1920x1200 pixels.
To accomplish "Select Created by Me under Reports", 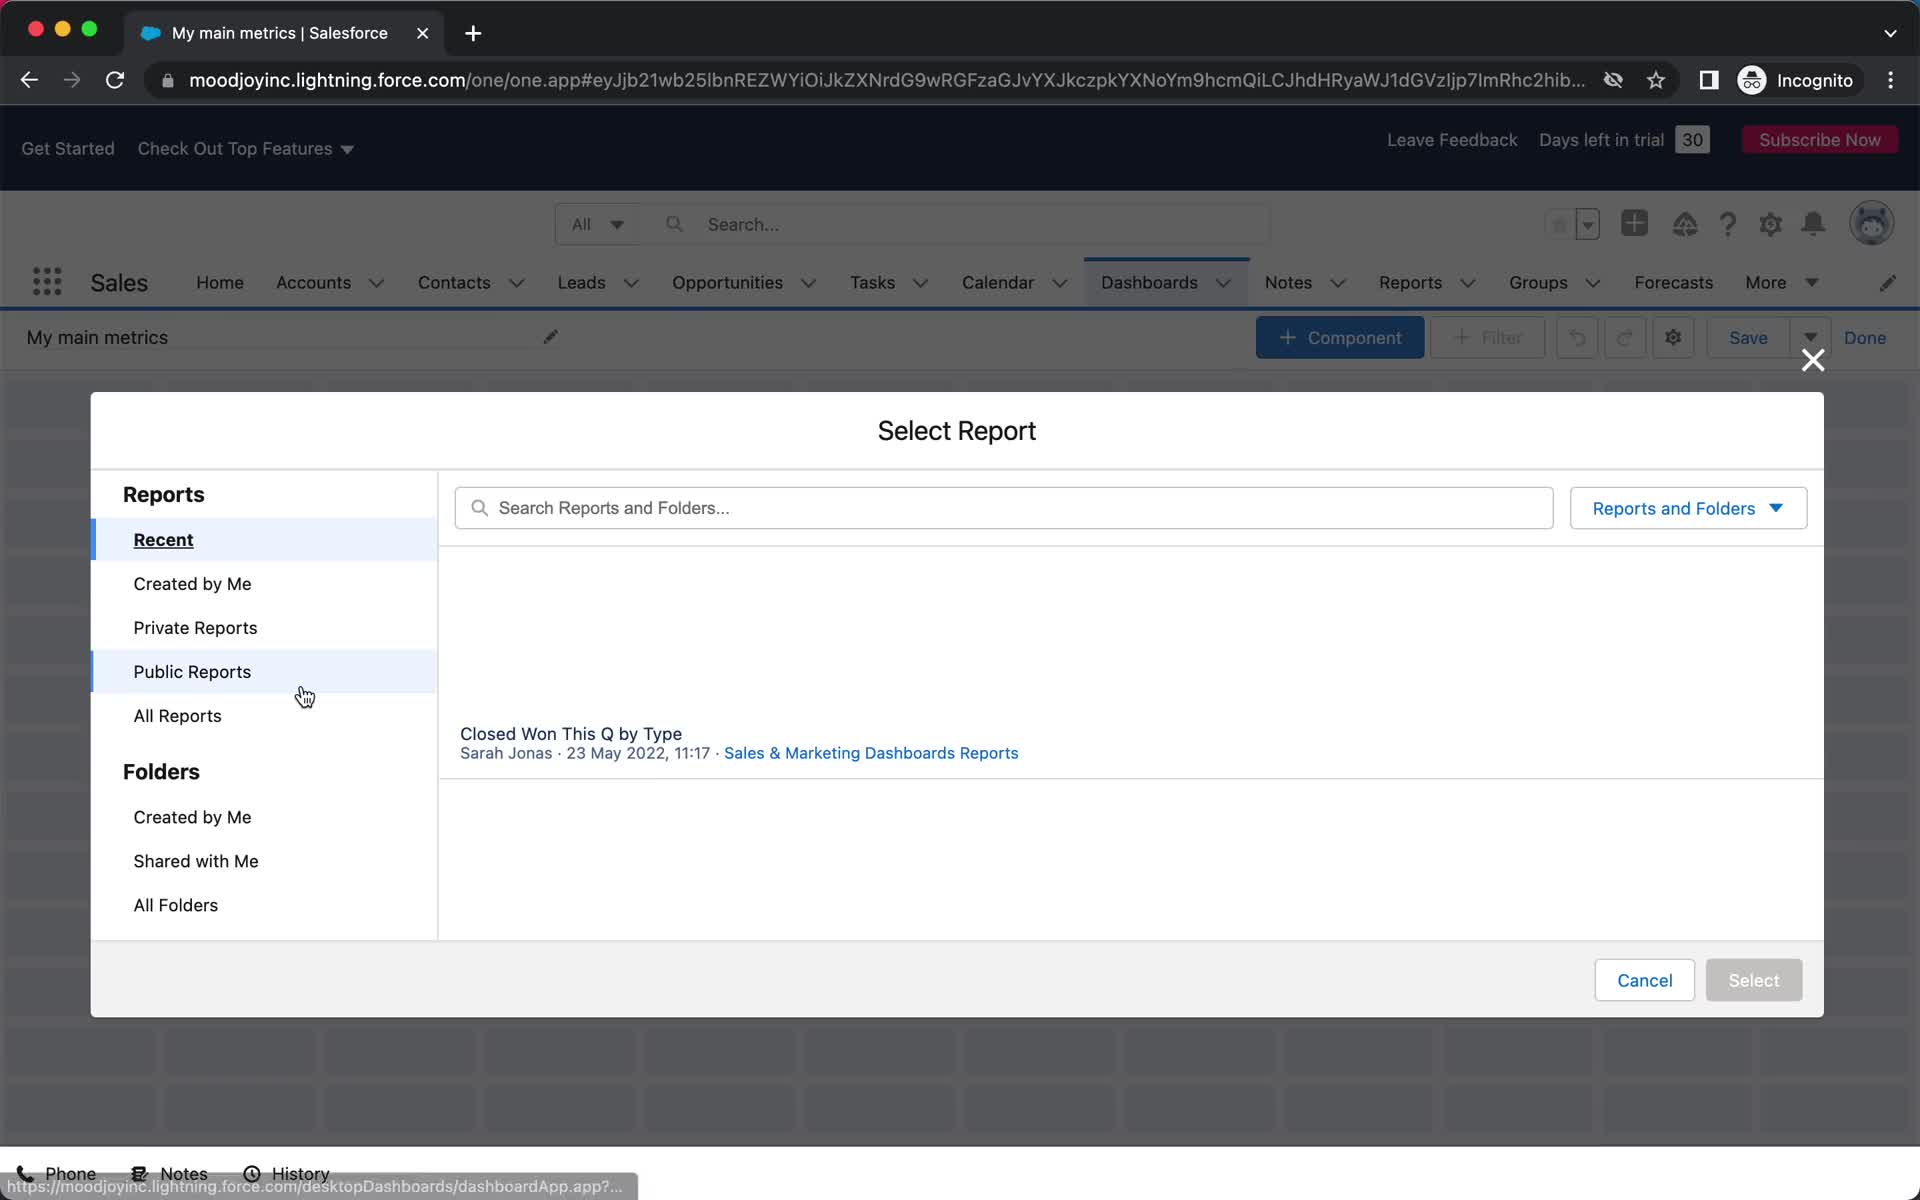I will point(264,584).
